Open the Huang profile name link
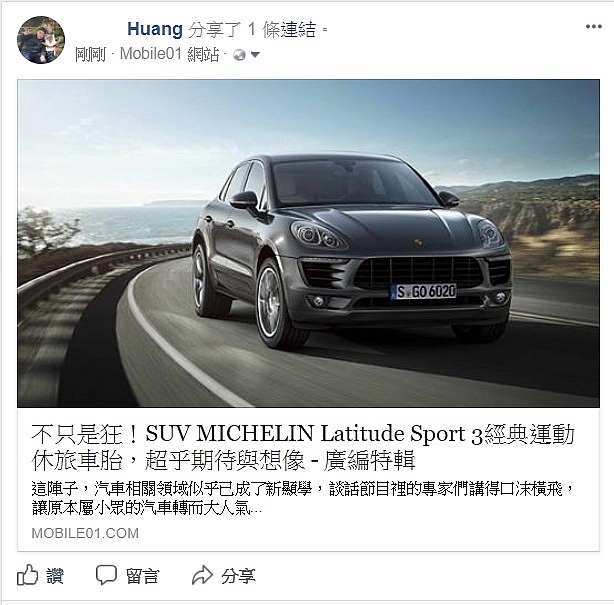This screenshot has height=605, width=614. [x=155, y=29]
